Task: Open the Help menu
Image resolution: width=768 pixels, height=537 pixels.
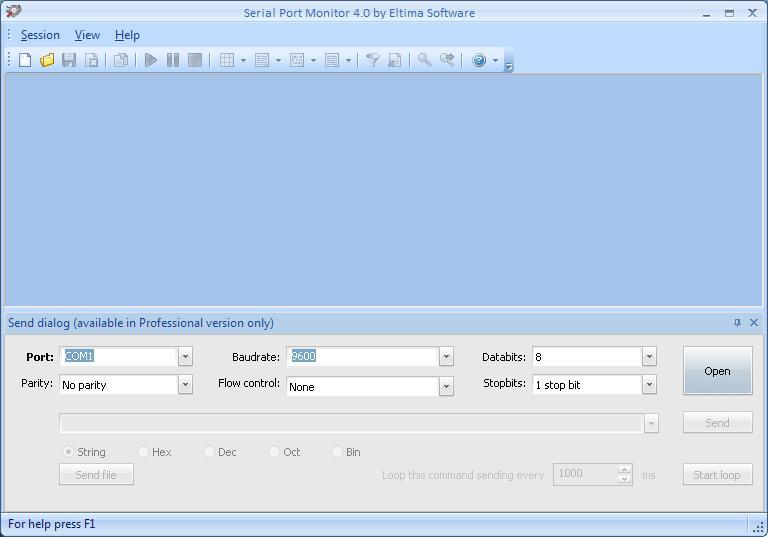Action: click(127, 35)
